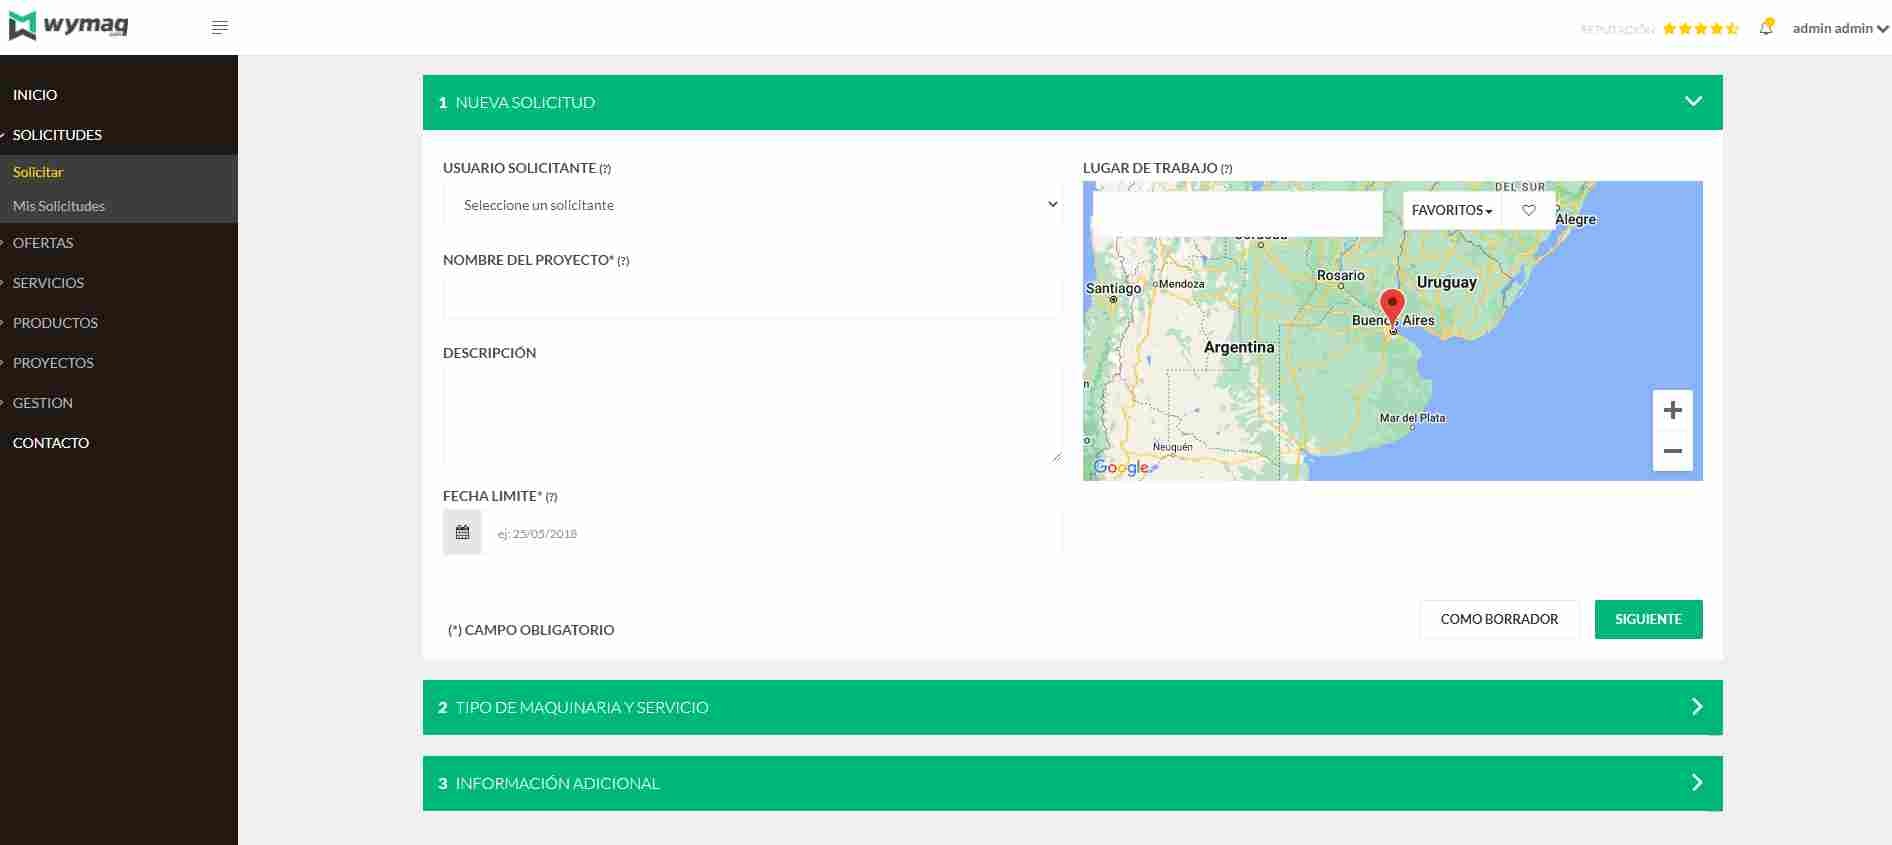Click the help (?) next to Fecha Limite
1892x845 pixels.
click(x=551, y=497)
